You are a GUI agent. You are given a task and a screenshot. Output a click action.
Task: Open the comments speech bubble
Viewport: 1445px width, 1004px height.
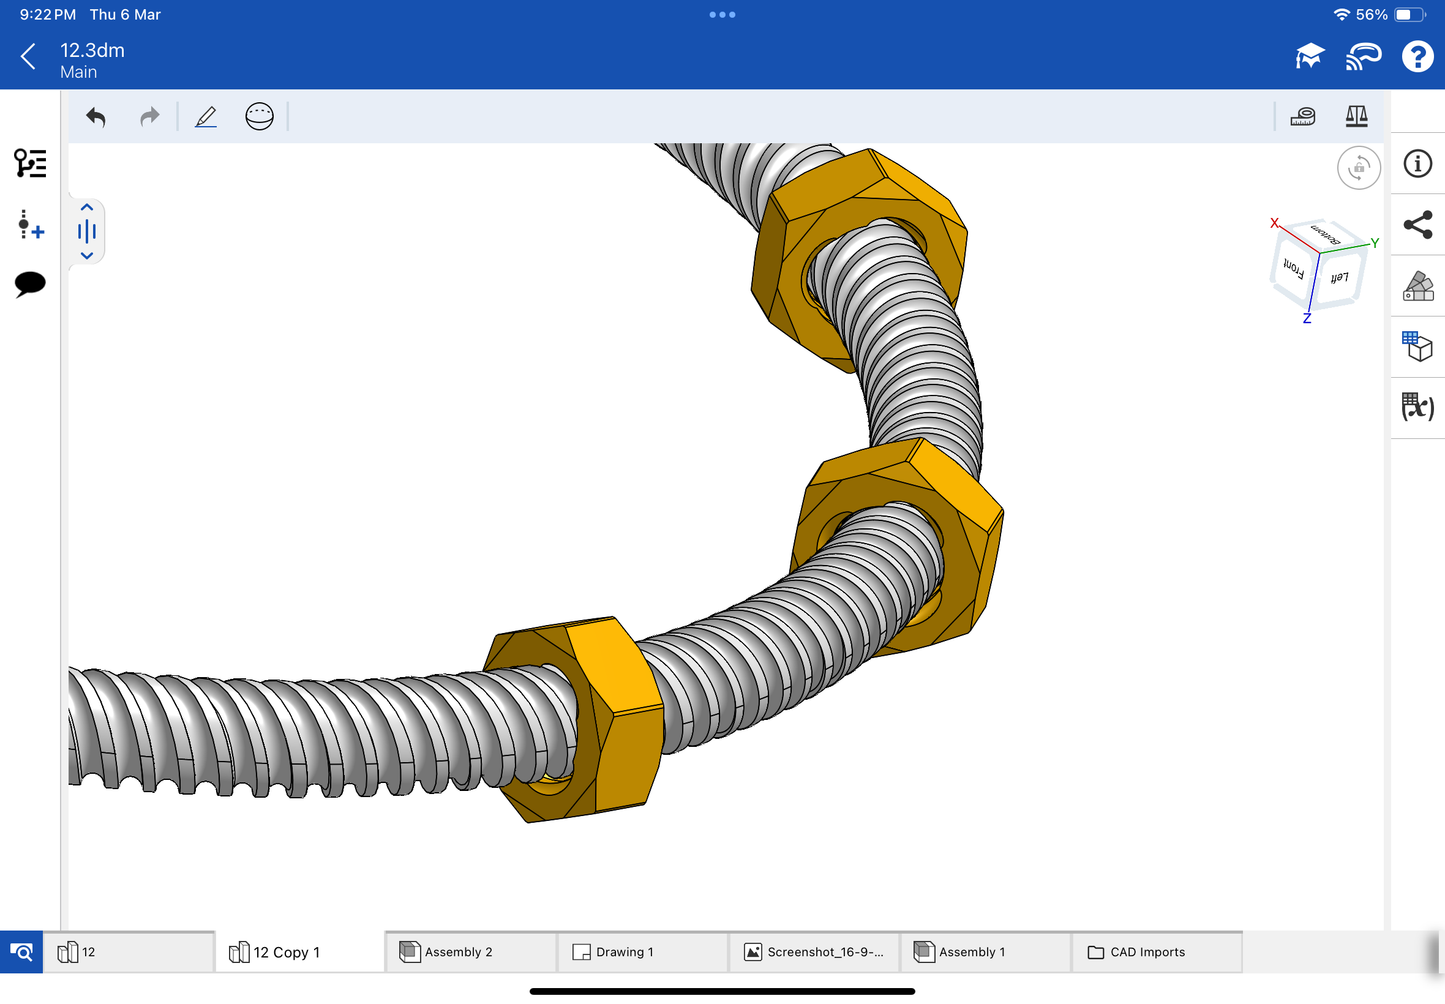30,284
